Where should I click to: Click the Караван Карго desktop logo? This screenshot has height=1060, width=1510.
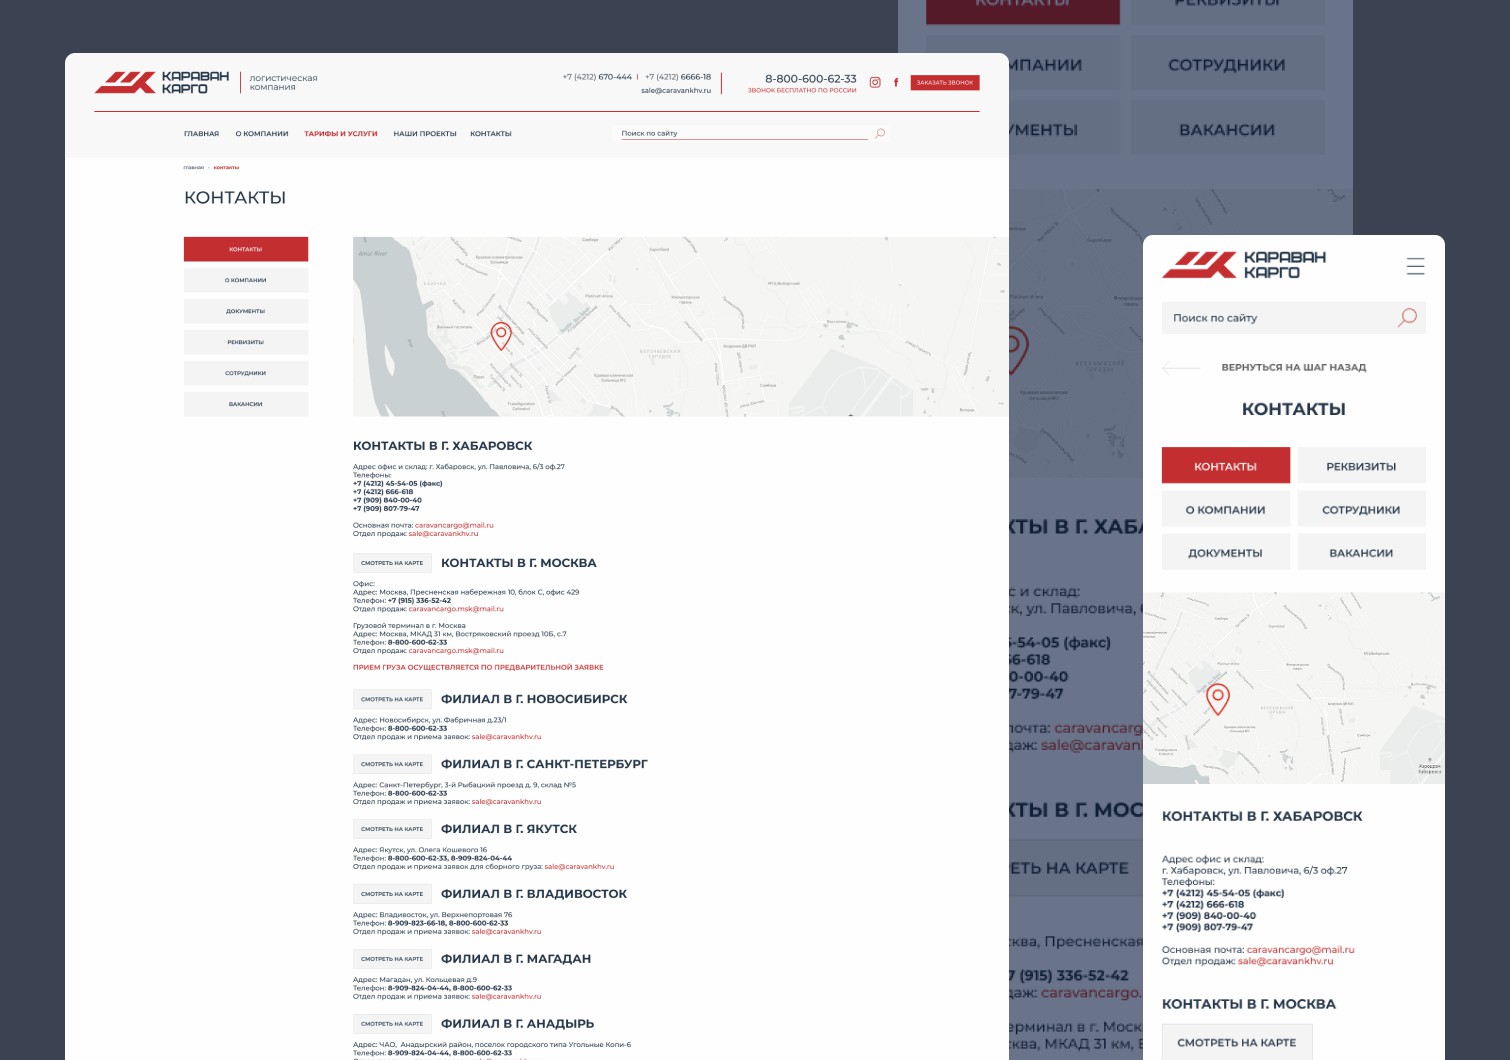point(162,82)
